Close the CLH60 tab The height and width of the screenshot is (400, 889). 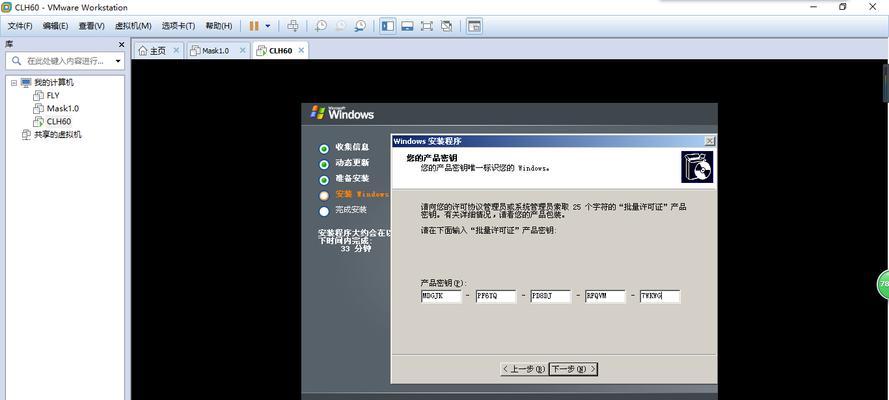click(301, 50)
